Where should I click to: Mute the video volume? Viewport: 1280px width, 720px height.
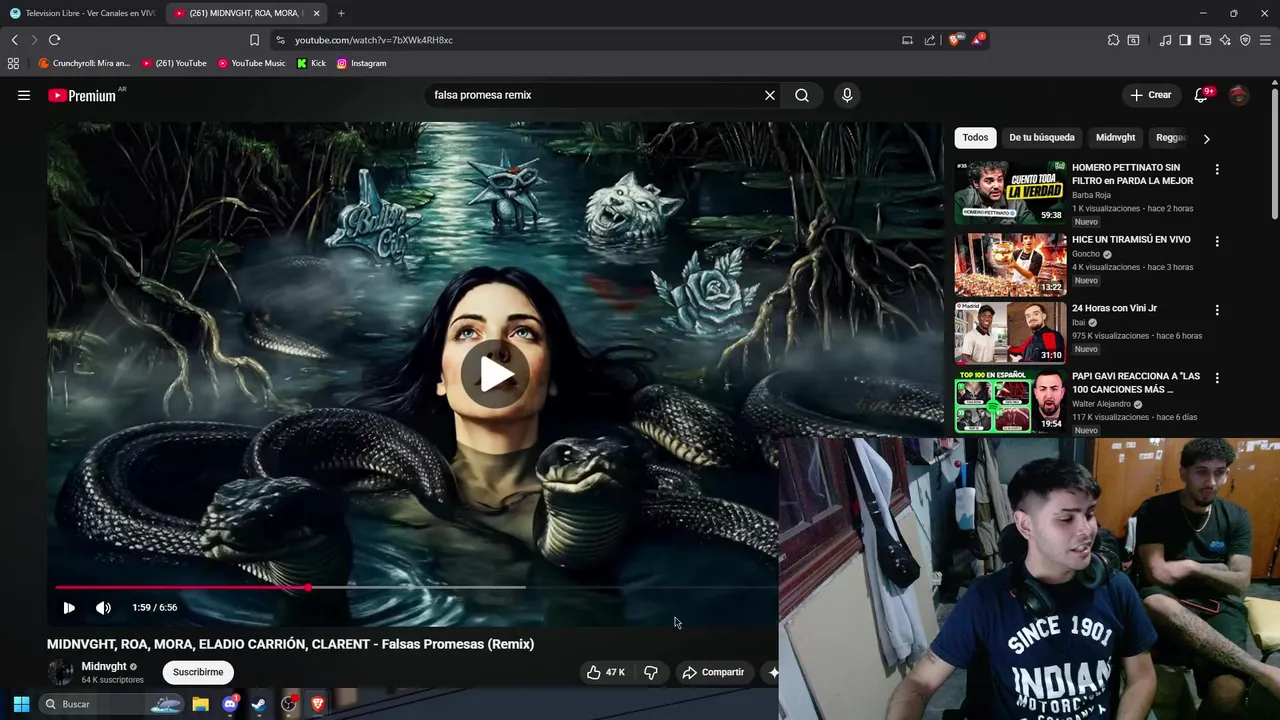pos(103,607)
